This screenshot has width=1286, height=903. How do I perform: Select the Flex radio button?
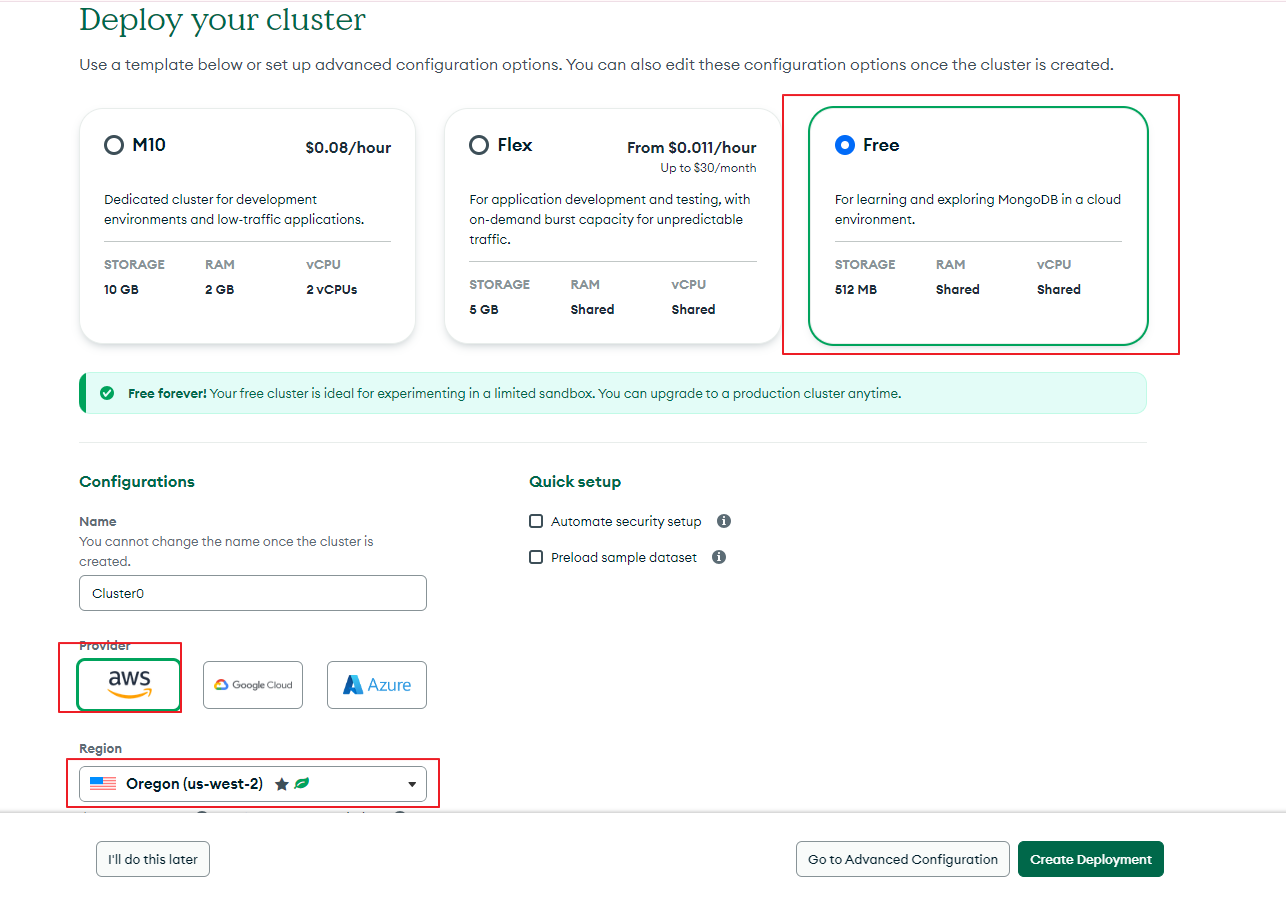click(x=479, y=145)
